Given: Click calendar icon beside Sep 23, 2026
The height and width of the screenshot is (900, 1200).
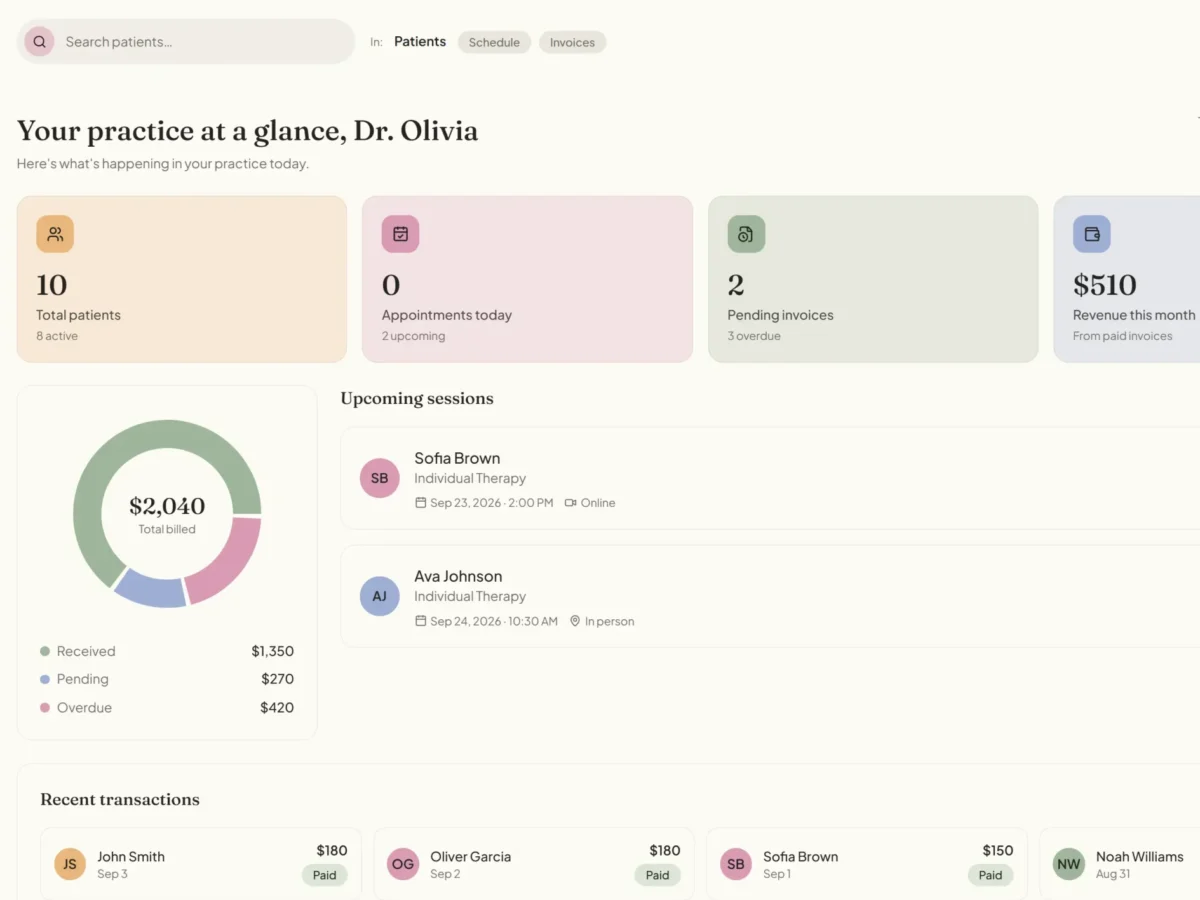Looking at the screenshot, I should [421, 503].
